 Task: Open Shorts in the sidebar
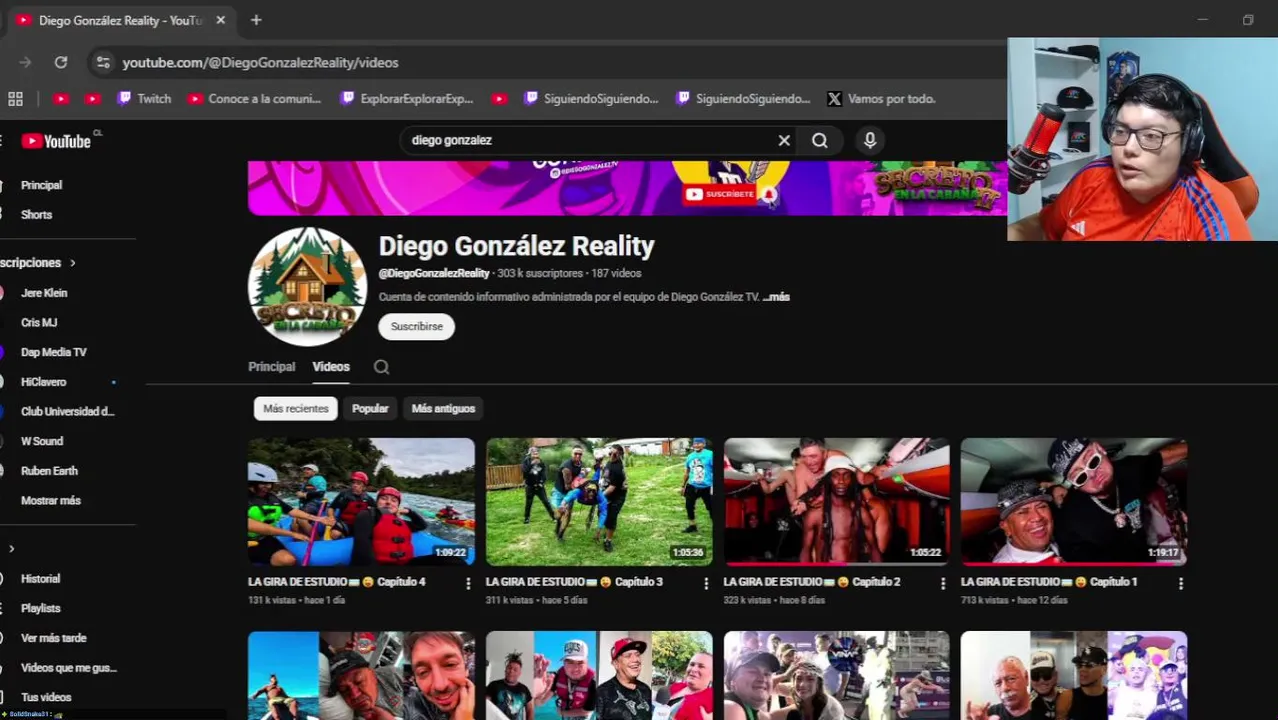[x=37, y=215]
